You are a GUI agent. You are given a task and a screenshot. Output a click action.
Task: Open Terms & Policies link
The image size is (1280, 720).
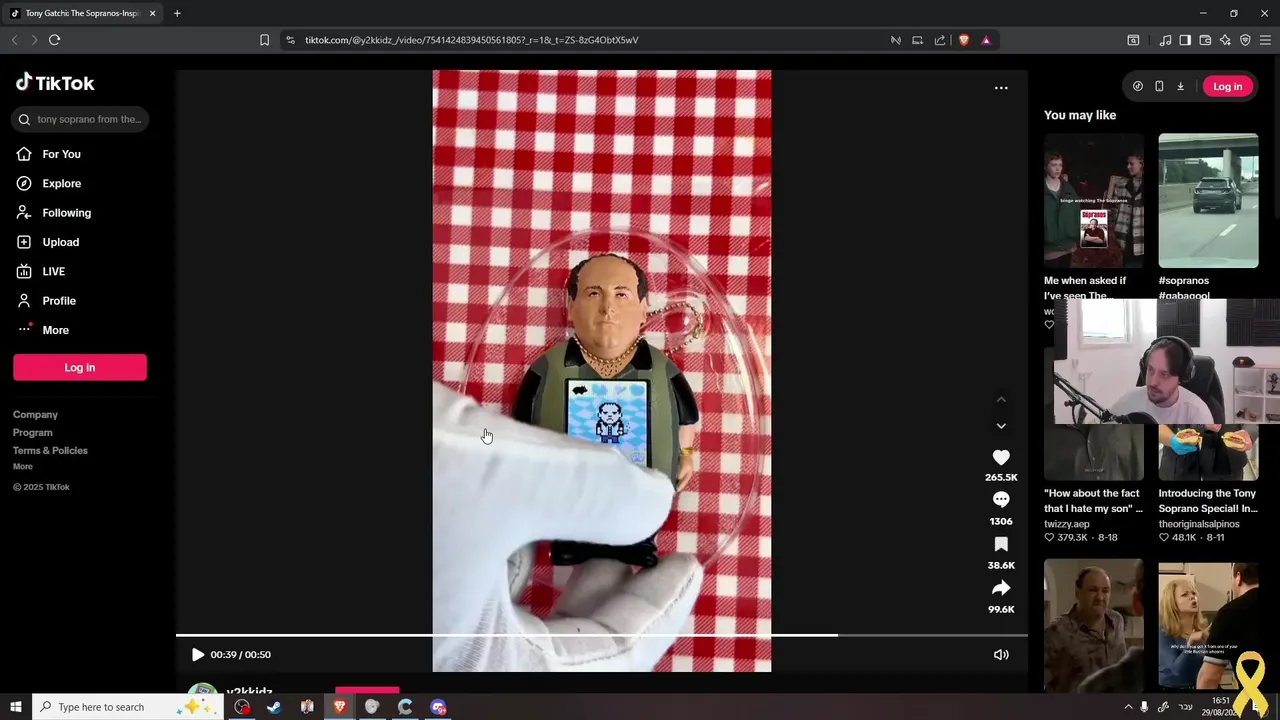point(50,450)
